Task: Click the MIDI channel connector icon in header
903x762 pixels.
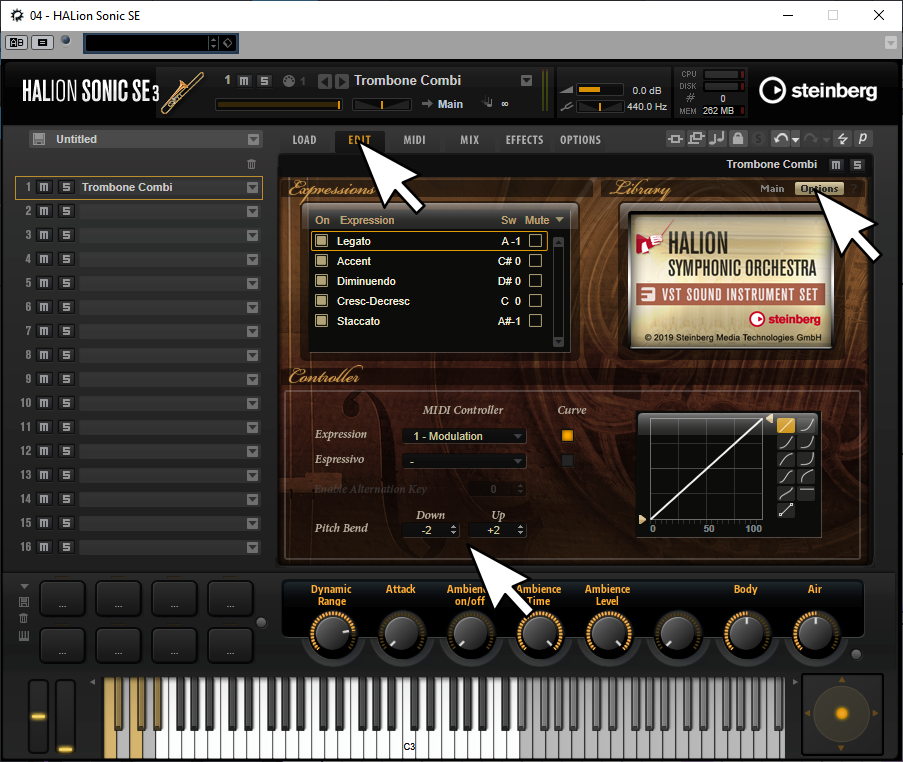Action: [289, 81]
